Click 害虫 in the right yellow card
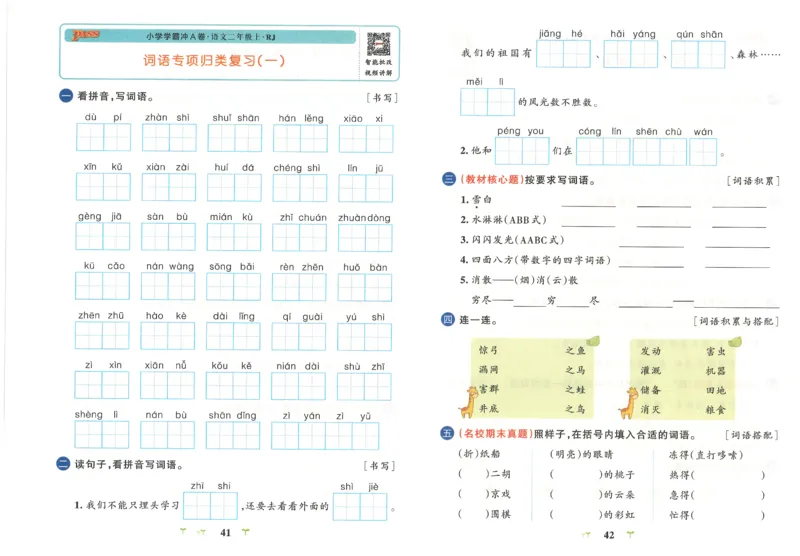800x556 pixels. (715, 351)
